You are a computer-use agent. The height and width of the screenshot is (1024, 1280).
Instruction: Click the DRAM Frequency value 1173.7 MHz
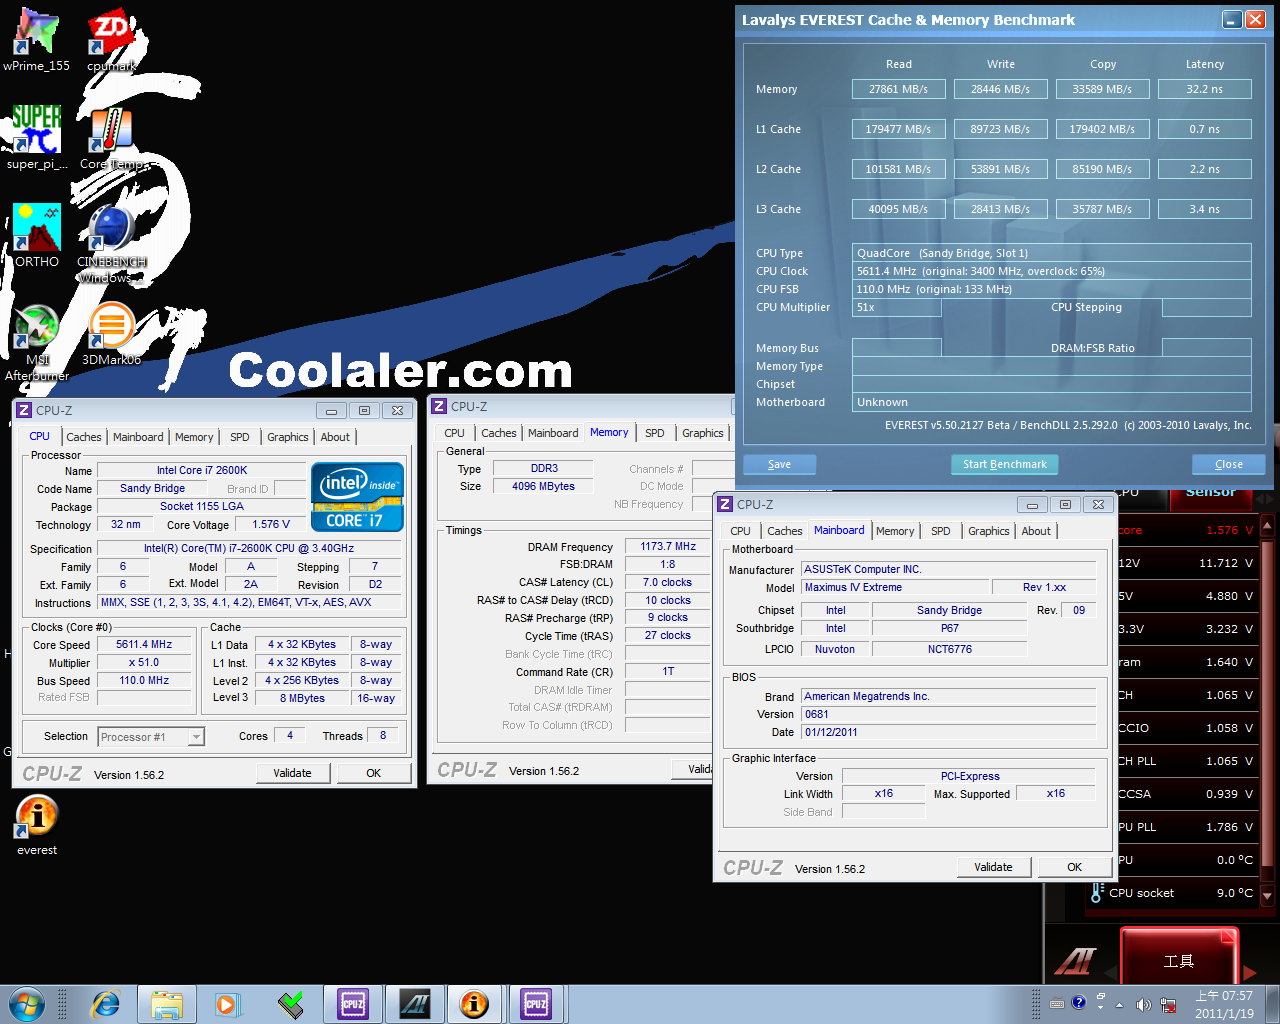point(668,547)
